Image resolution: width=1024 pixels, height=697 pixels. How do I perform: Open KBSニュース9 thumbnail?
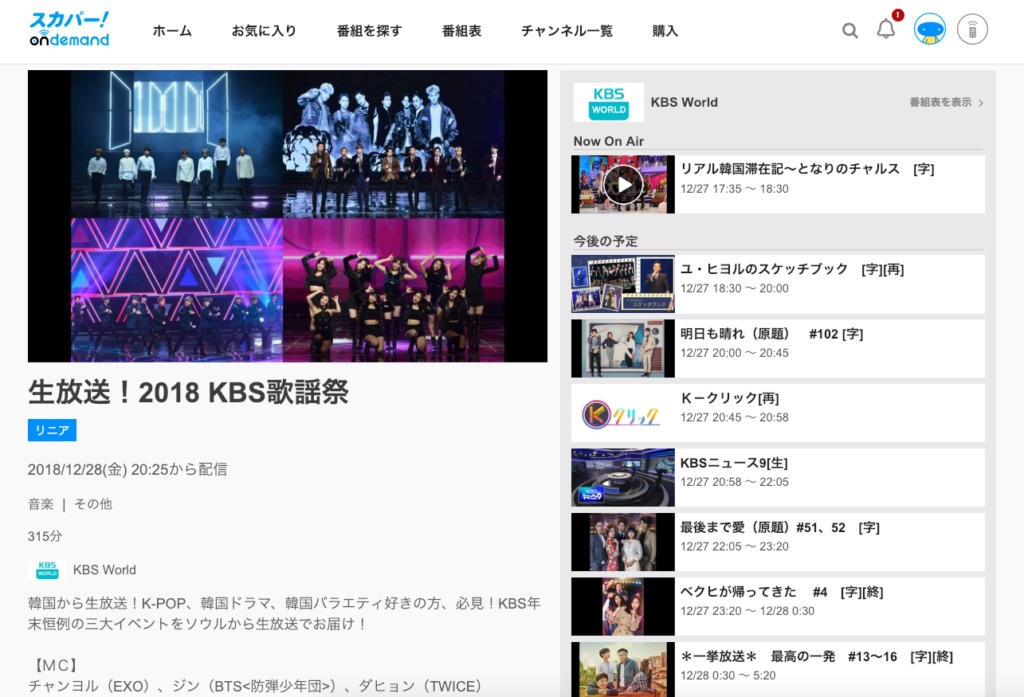[x=622, y=478]
